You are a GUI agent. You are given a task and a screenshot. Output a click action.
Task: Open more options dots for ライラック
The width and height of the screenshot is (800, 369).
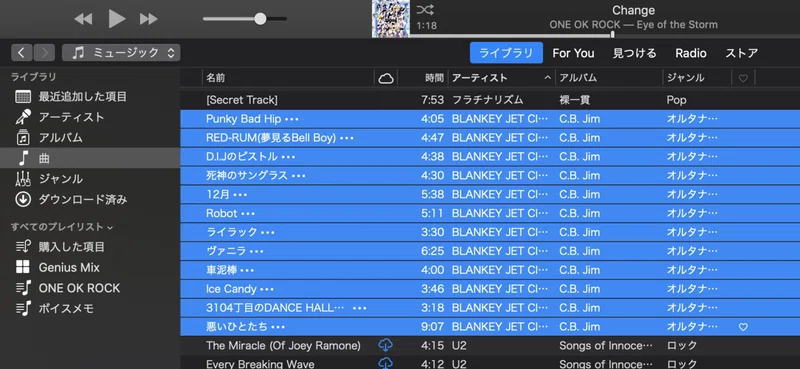268,233
